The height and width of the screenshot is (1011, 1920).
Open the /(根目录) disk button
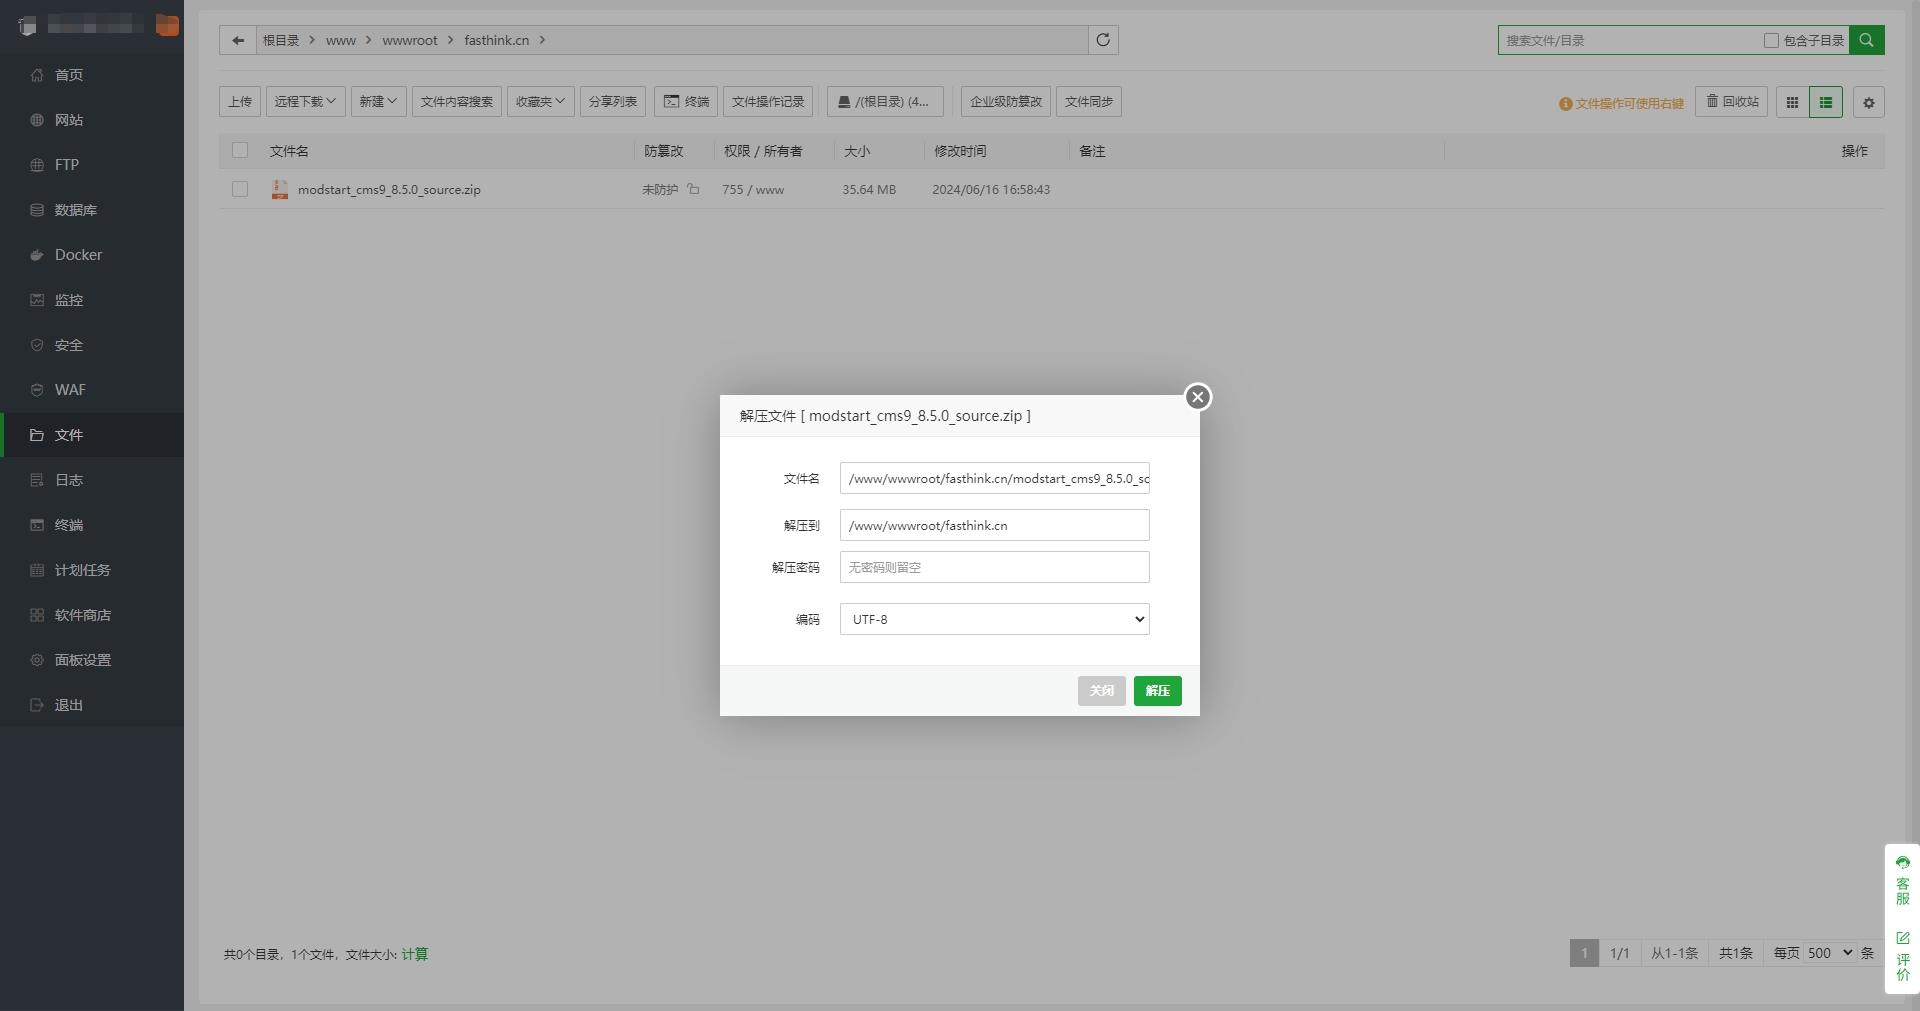(x=885, y=102)
